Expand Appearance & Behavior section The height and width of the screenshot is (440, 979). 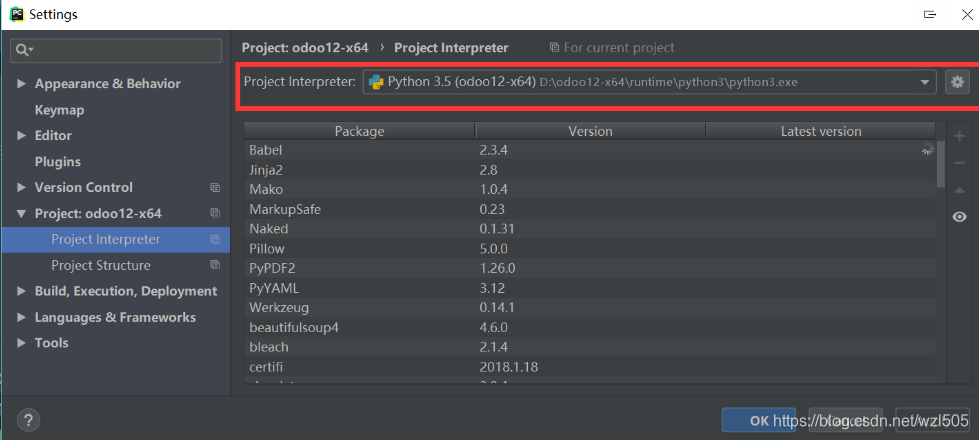(22, 84)
